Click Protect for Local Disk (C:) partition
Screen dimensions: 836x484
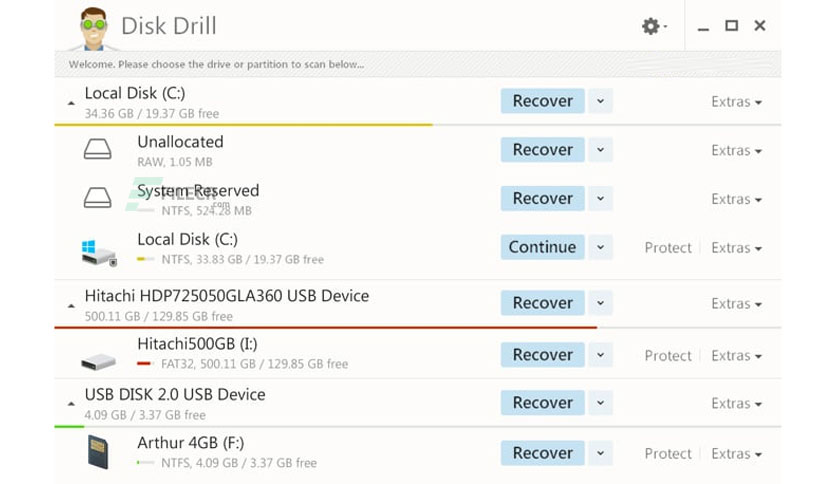point(668,248)
